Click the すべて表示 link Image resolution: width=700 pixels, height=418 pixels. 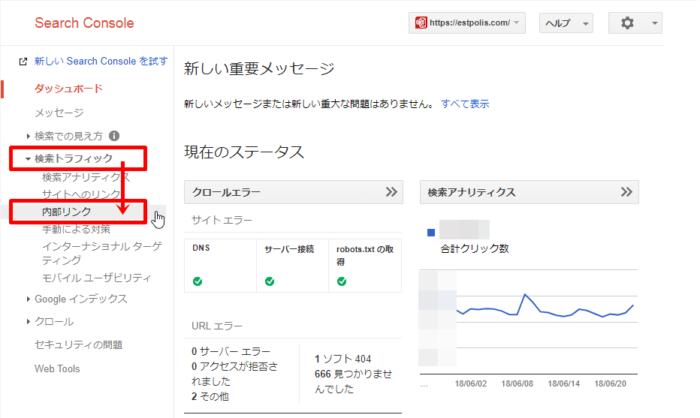pos(465,104)
